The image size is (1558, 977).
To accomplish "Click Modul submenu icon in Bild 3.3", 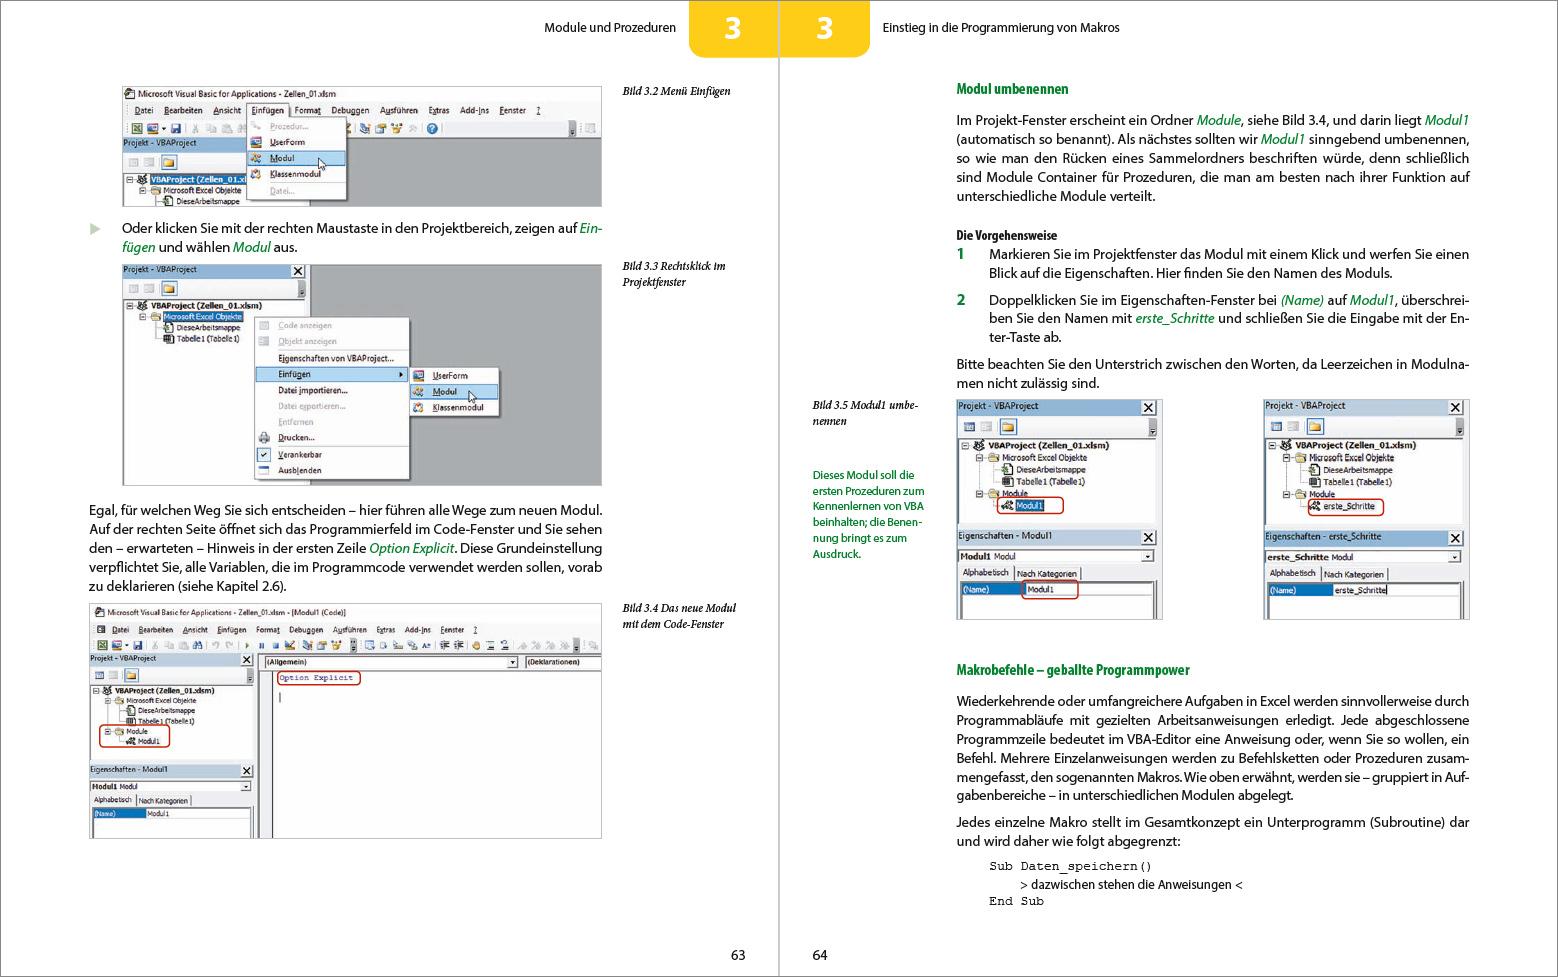I will point(418,392).
